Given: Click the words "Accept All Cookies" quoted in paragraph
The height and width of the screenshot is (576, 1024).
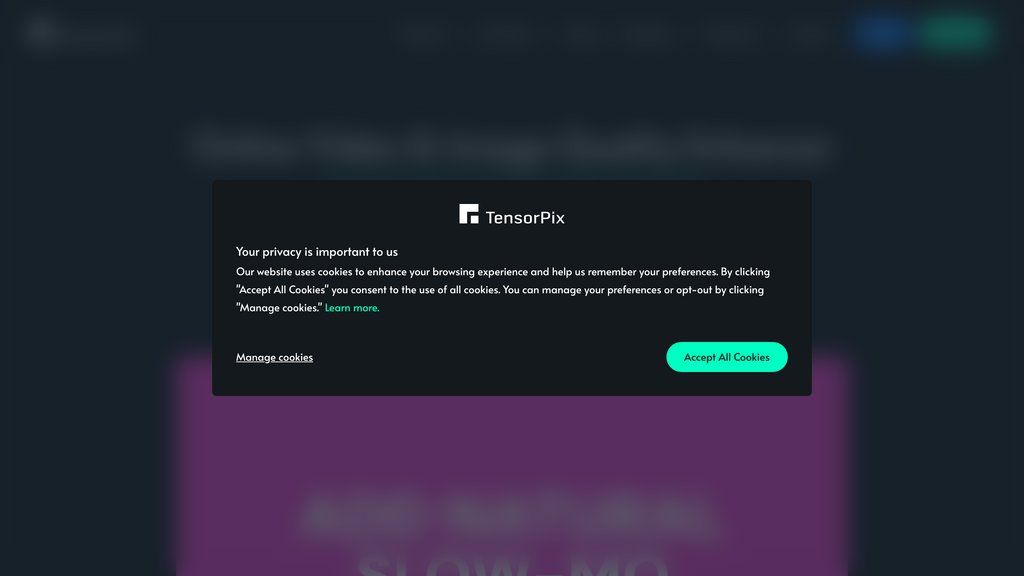Looking at the screenshot, I should tap(282, 289).
